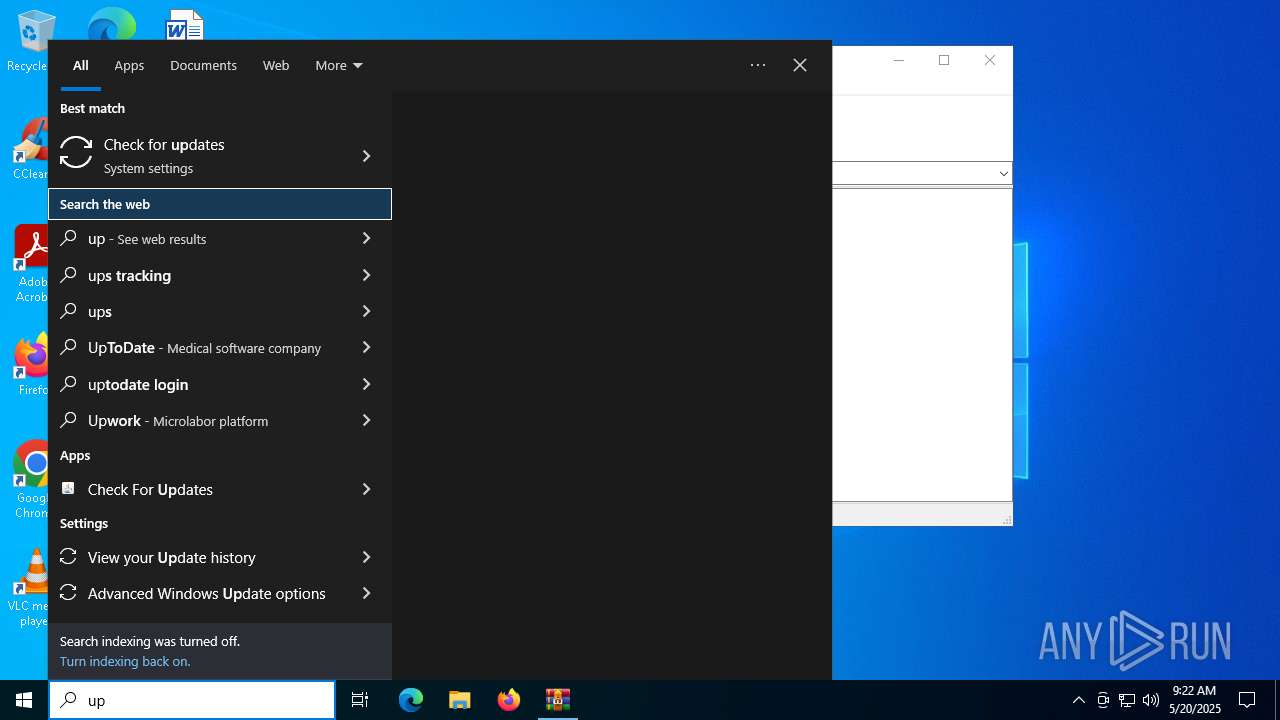Image resolution: width=1280 pixels, height=720 pixels.
Task: Open the Check For Updates app result
Action: click(220, 489)
